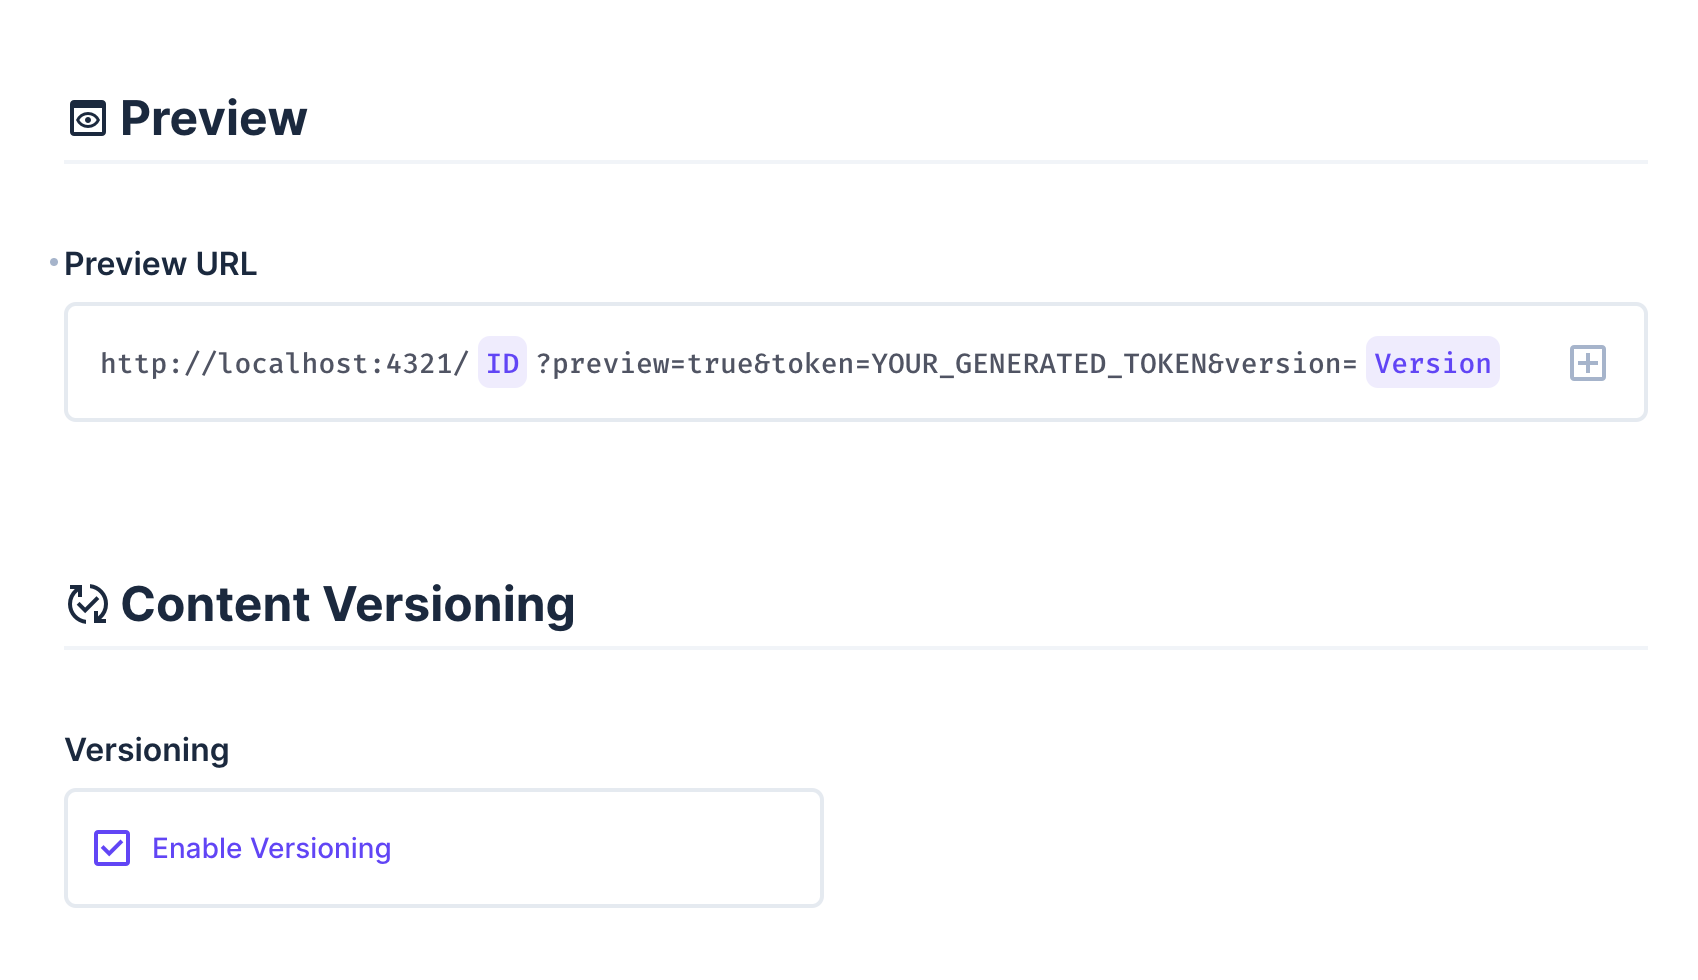Click the Versioning field label
Viewport: 1698px width, 980px height.
(147, 749)
